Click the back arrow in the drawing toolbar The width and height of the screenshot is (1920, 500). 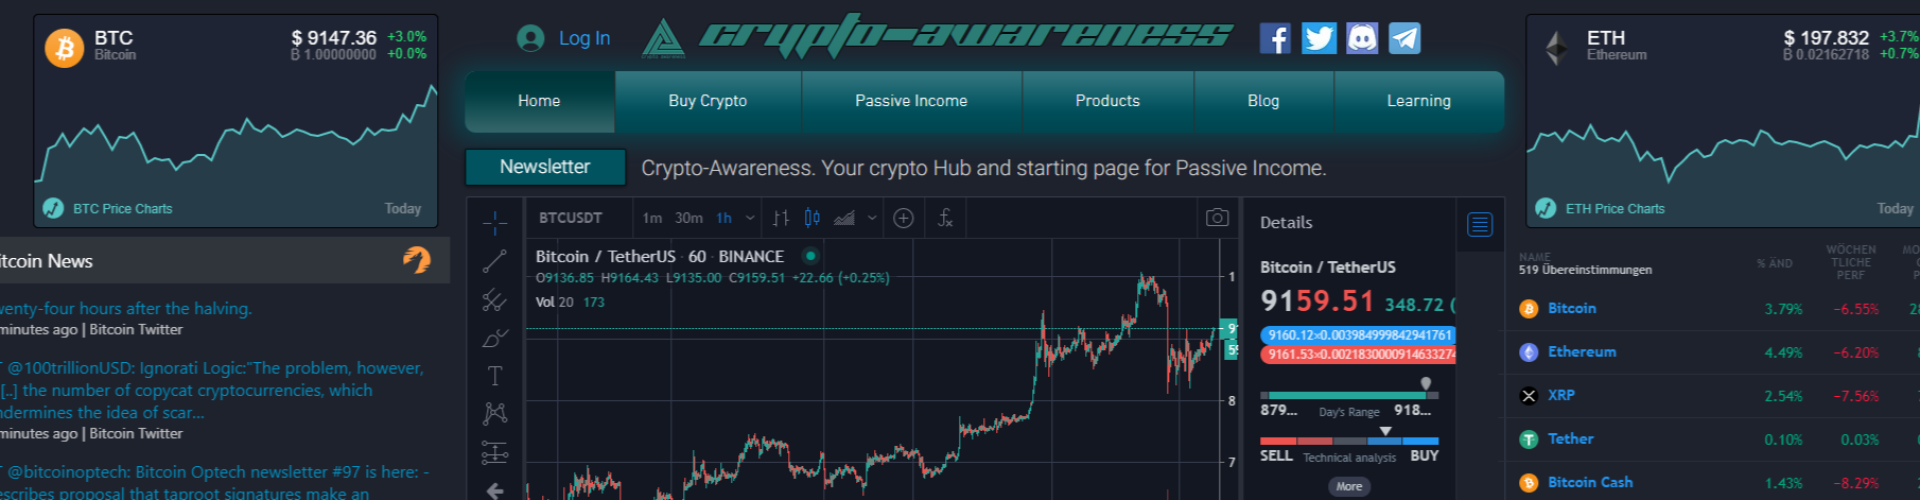[x=495, y=490]
